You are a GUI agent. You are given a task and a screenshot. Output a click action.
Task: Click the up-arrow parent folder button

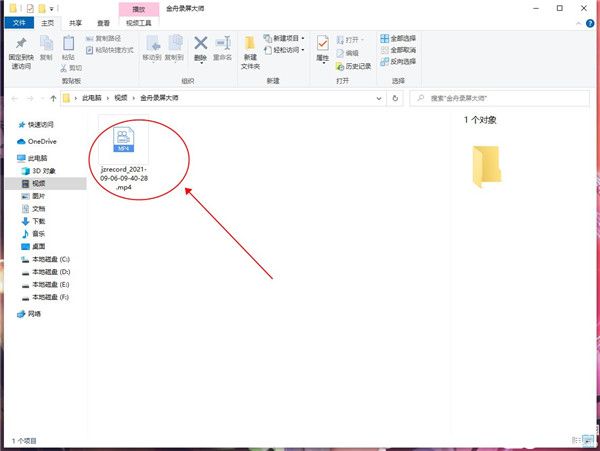point(52,99)
